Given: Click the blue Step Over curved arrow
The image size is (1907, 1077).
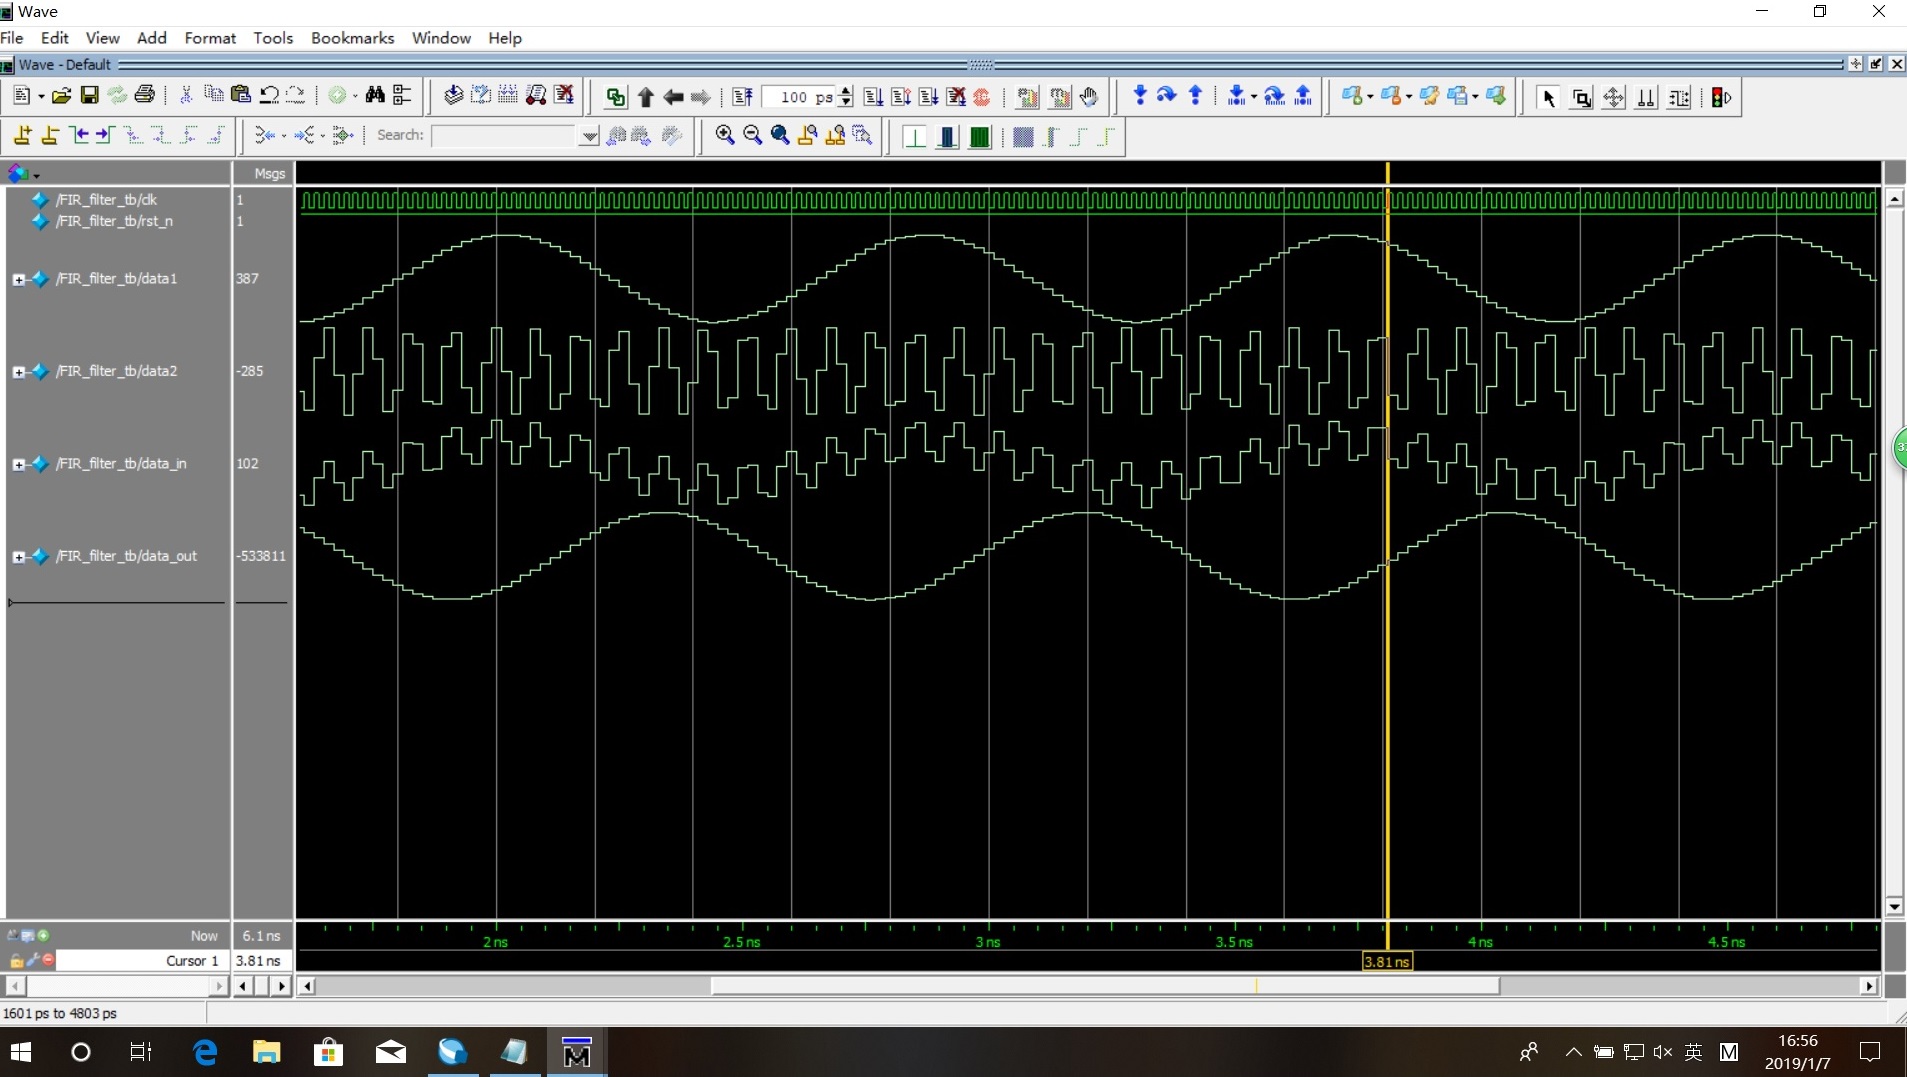Looking at the screenshot, I should [x=1167, y=96].
